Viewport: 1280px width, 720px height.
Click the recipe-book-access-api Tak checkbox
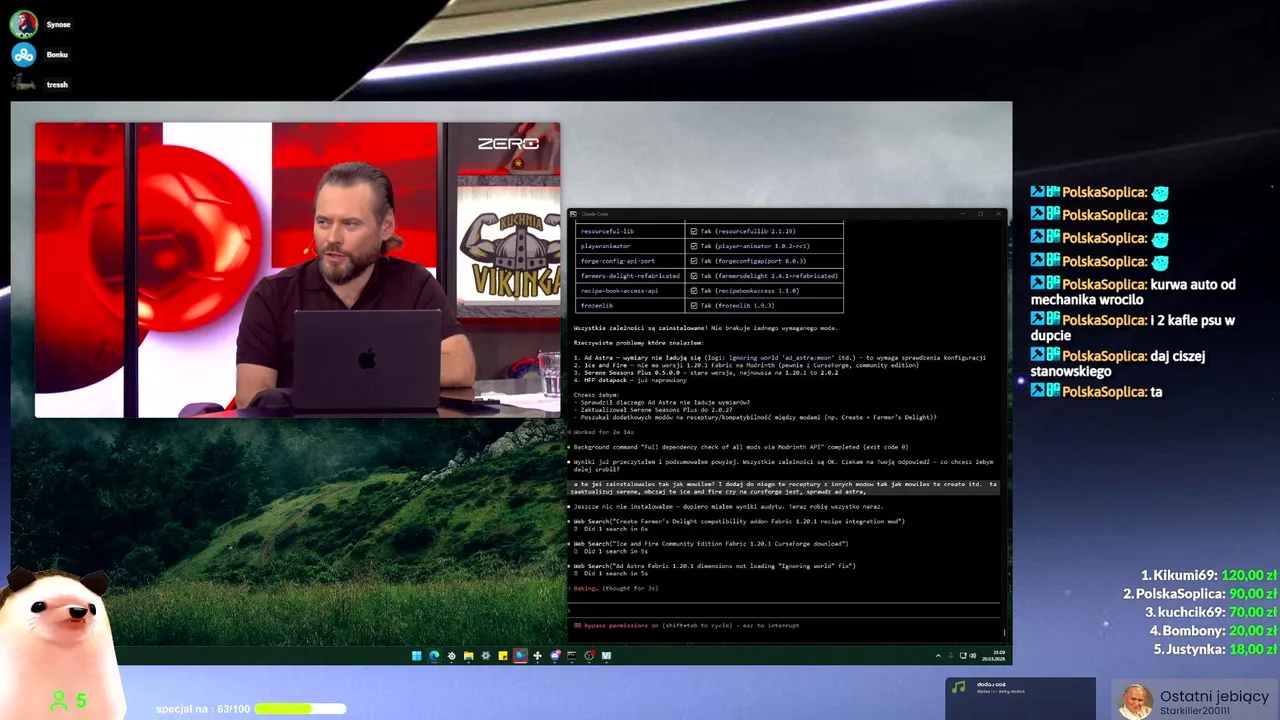tap(693, 291)
